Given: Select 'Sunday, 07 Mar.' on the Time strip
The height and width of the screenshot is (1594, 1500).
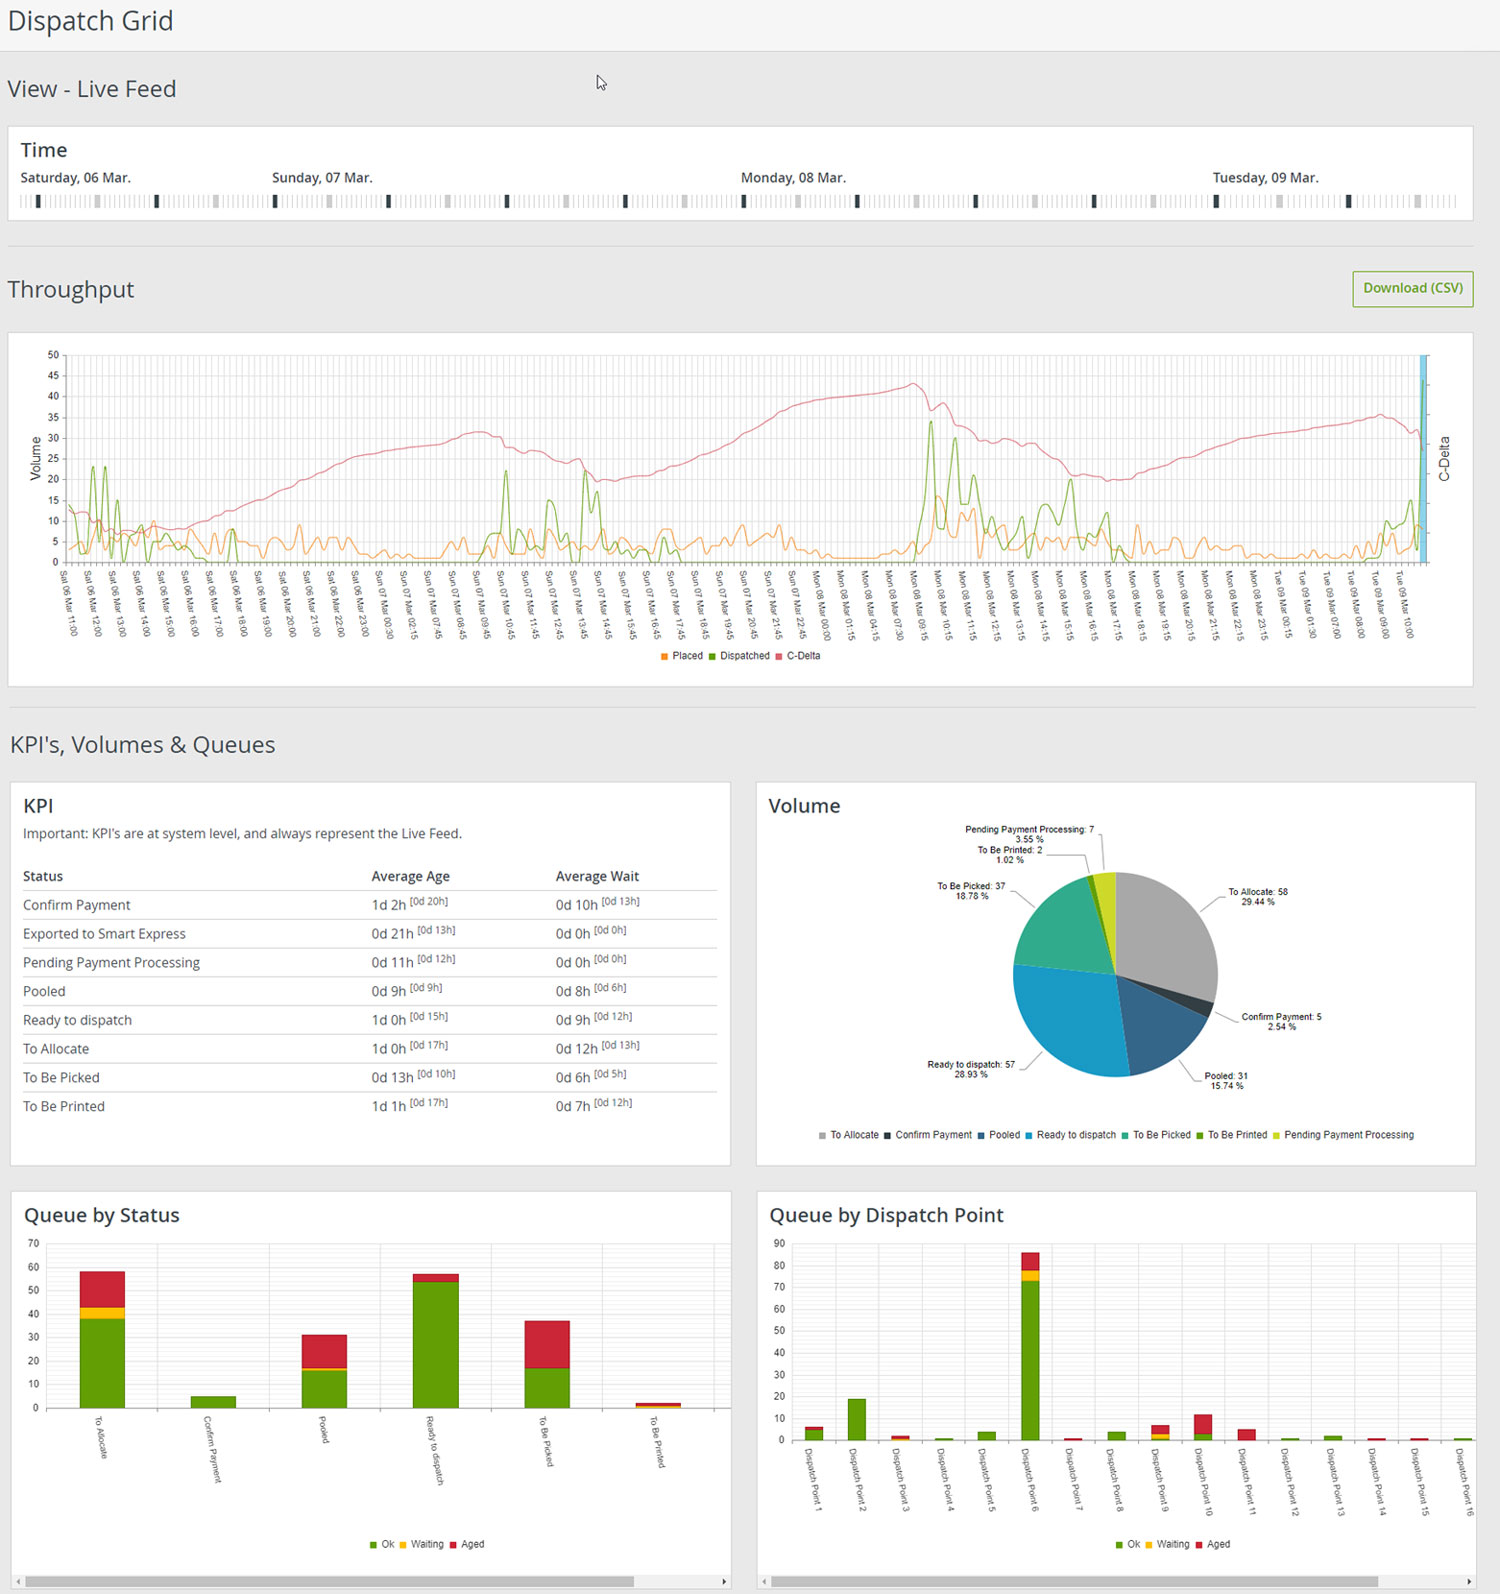Looking at the screenshot, I should (x=322, y=178).
